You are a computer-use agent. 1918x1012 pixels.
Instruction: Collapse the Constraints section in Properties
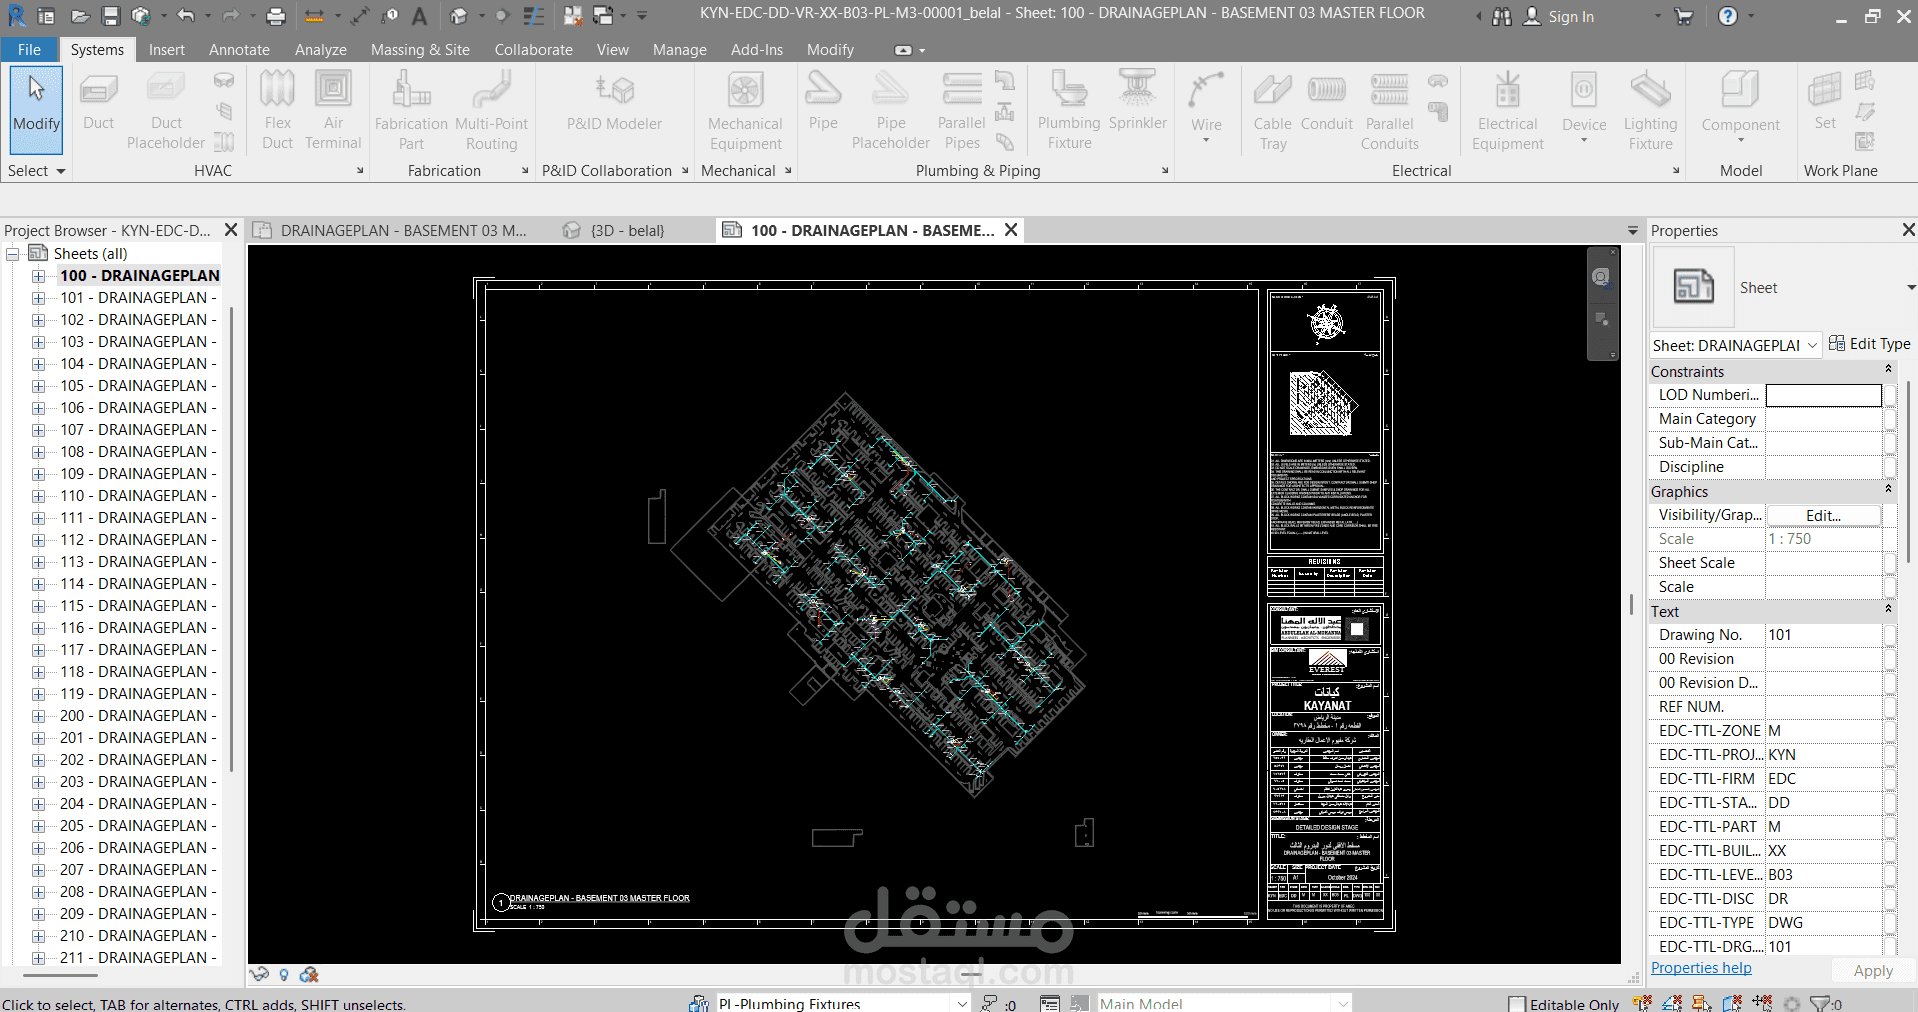(1888, 370)
